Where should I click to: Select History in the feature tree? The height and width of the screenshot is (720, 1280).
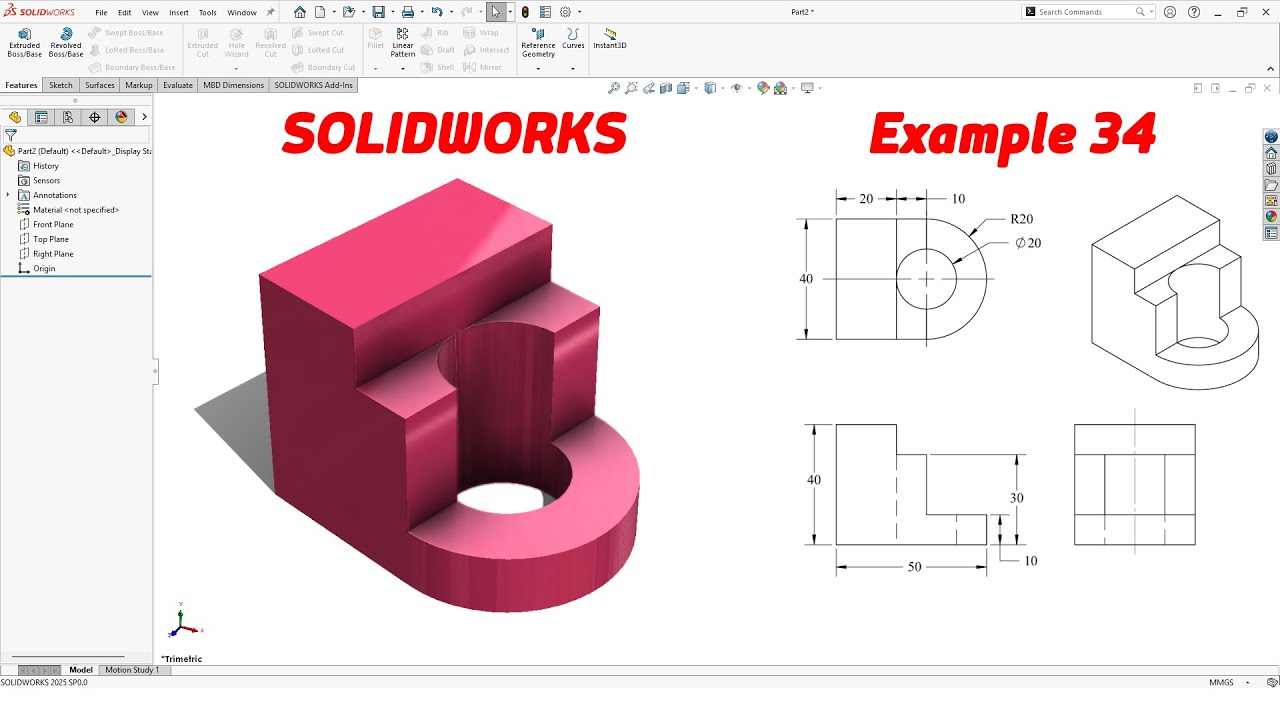(45, 166)
